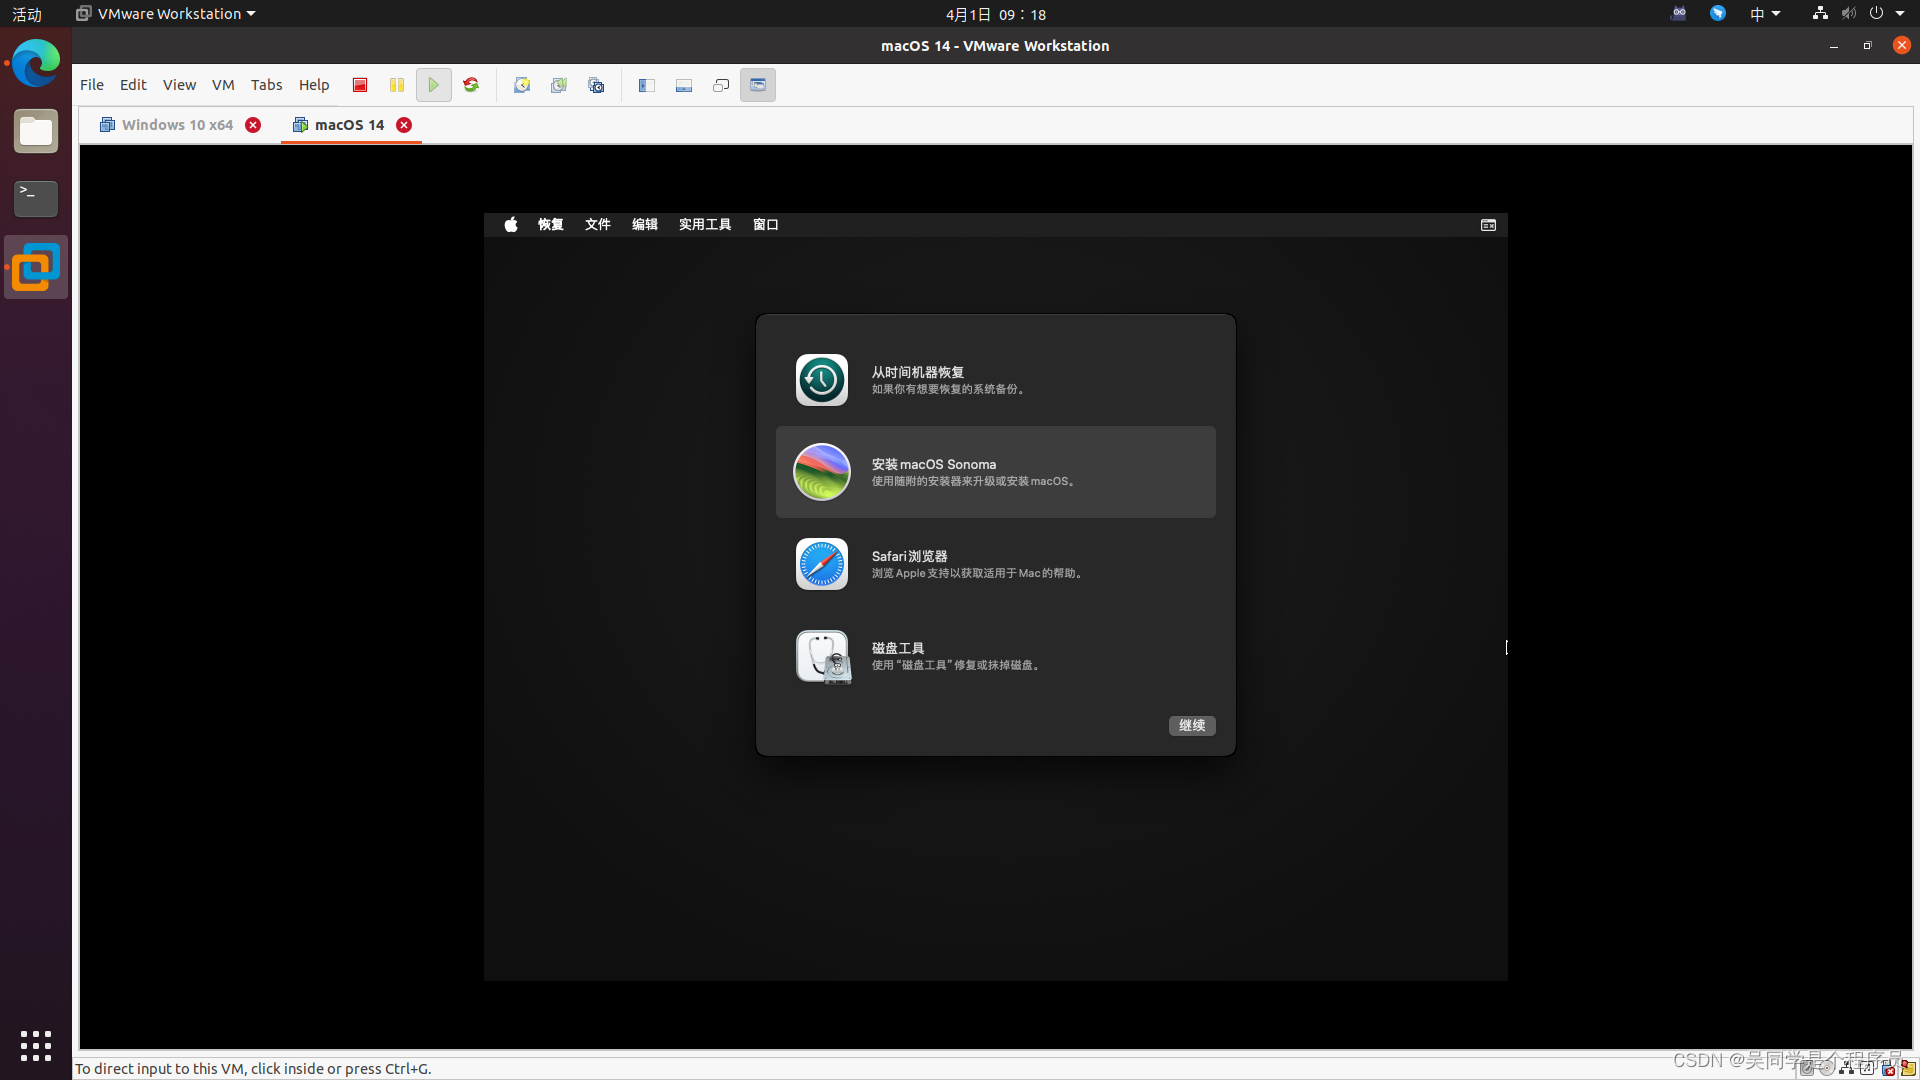Screen dimensions: 1920x1080
Task: Take a snapshot of this virtual machine
Action: tap(522, 85)
